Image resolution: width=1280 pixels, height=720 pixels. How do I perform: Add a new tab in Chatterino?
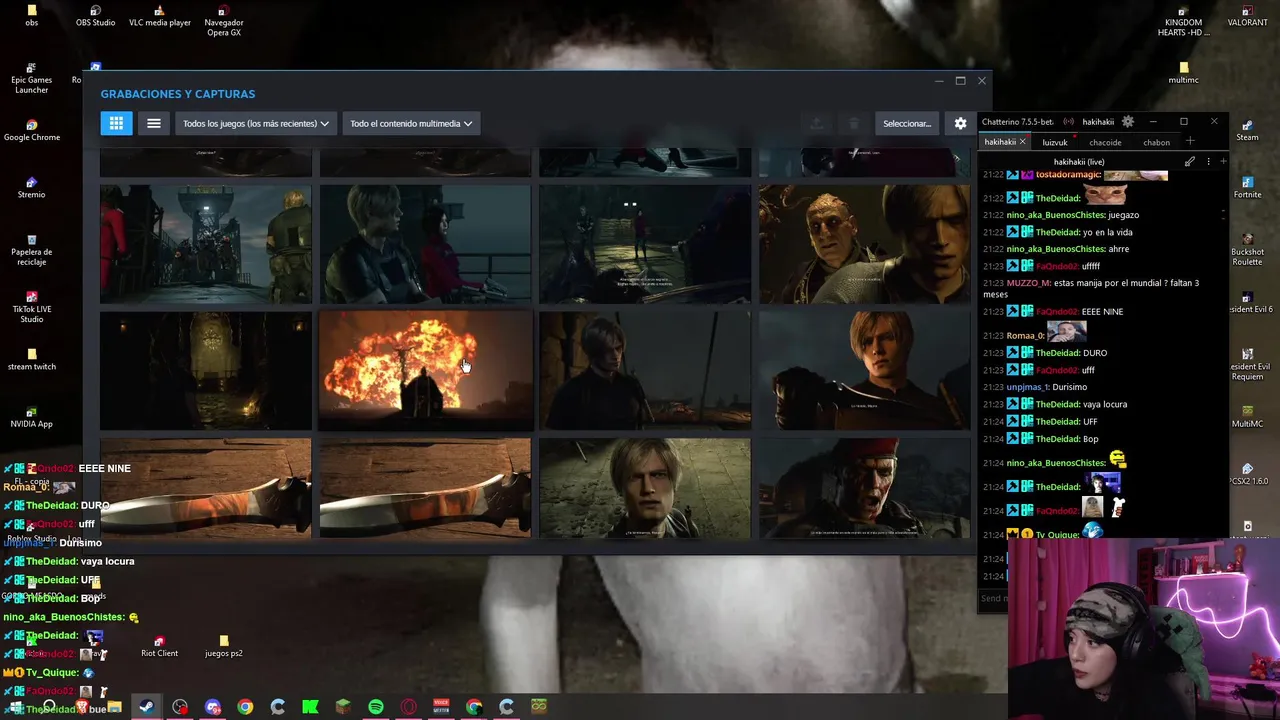[1190, 141]
